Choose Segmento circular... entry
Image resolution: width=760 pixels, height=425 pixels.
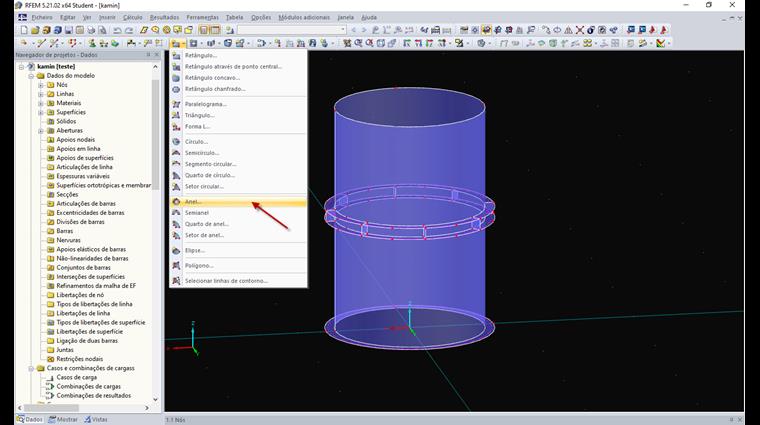(x=238, y=164)
